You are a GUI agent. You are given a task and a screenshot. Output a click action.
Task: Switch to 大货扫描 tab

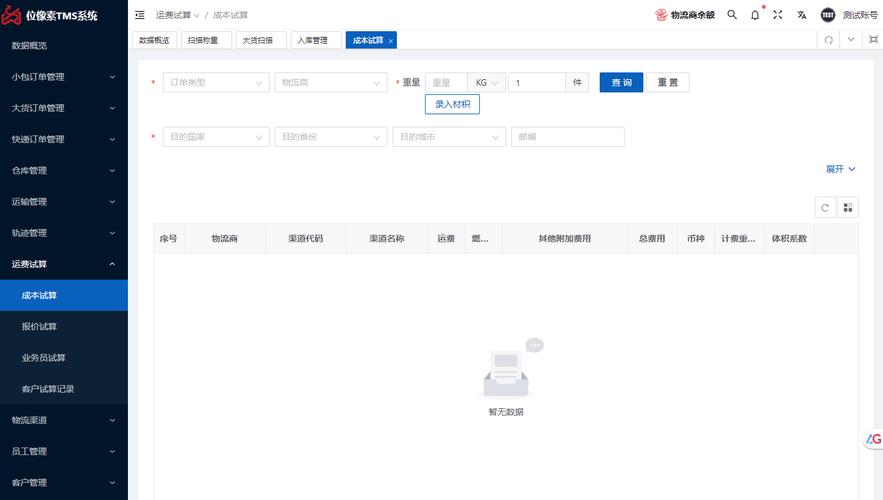pyautogui.click(x=261, y=40)
